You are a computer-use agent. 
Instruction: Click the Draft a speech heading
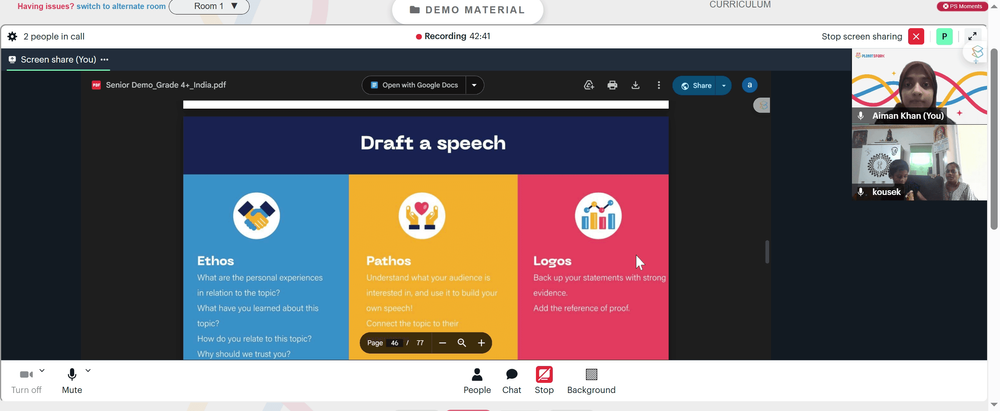pos(433,143)
